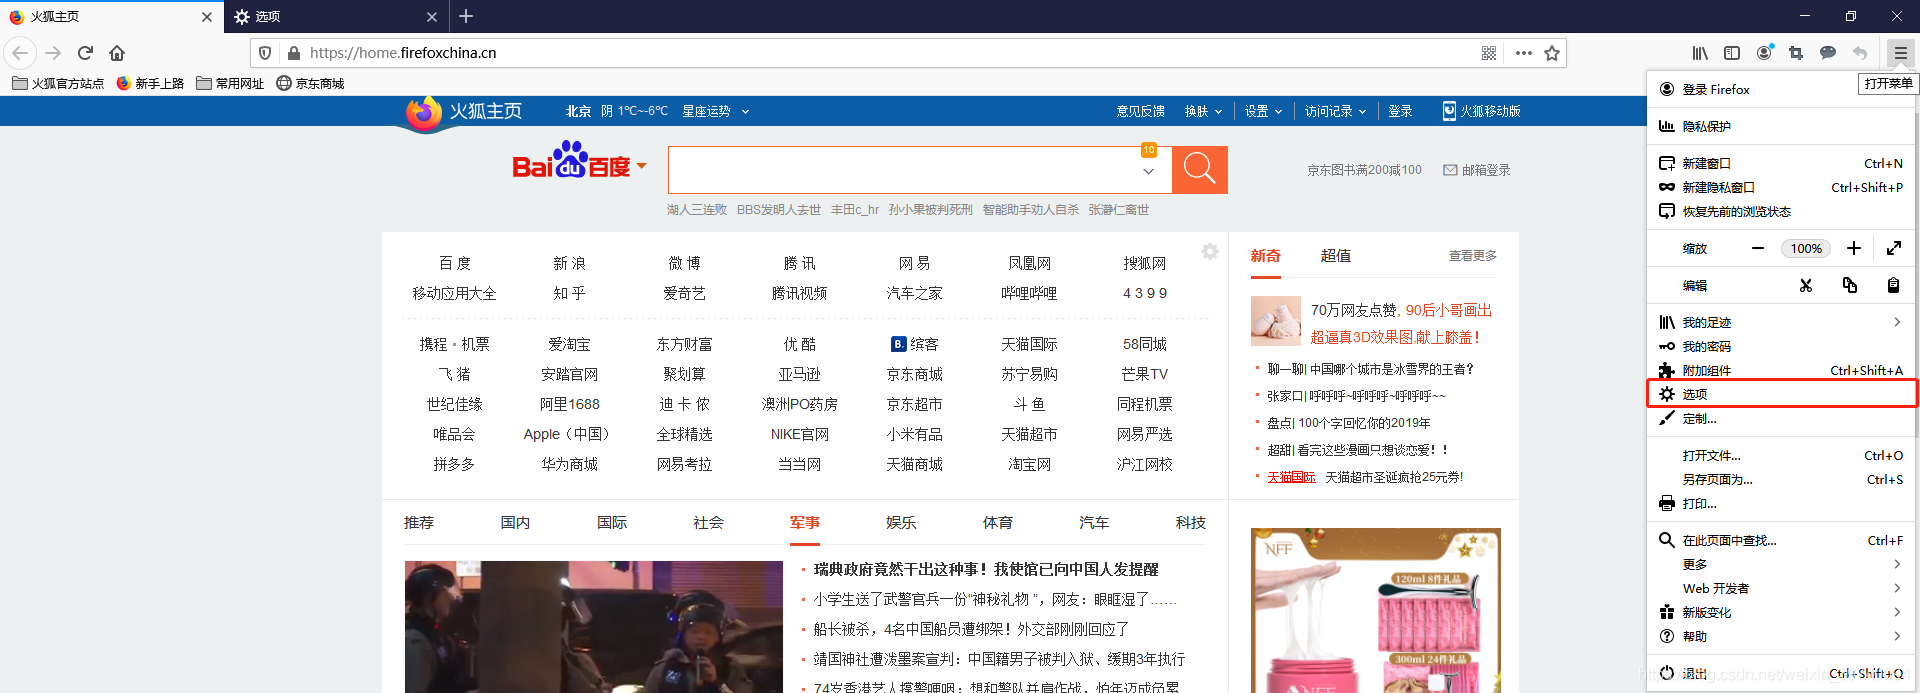Image resolution: width=1920 pixels, height=693 pixels.
Task: Click the site lock security icon
Action: coord(294,53)
